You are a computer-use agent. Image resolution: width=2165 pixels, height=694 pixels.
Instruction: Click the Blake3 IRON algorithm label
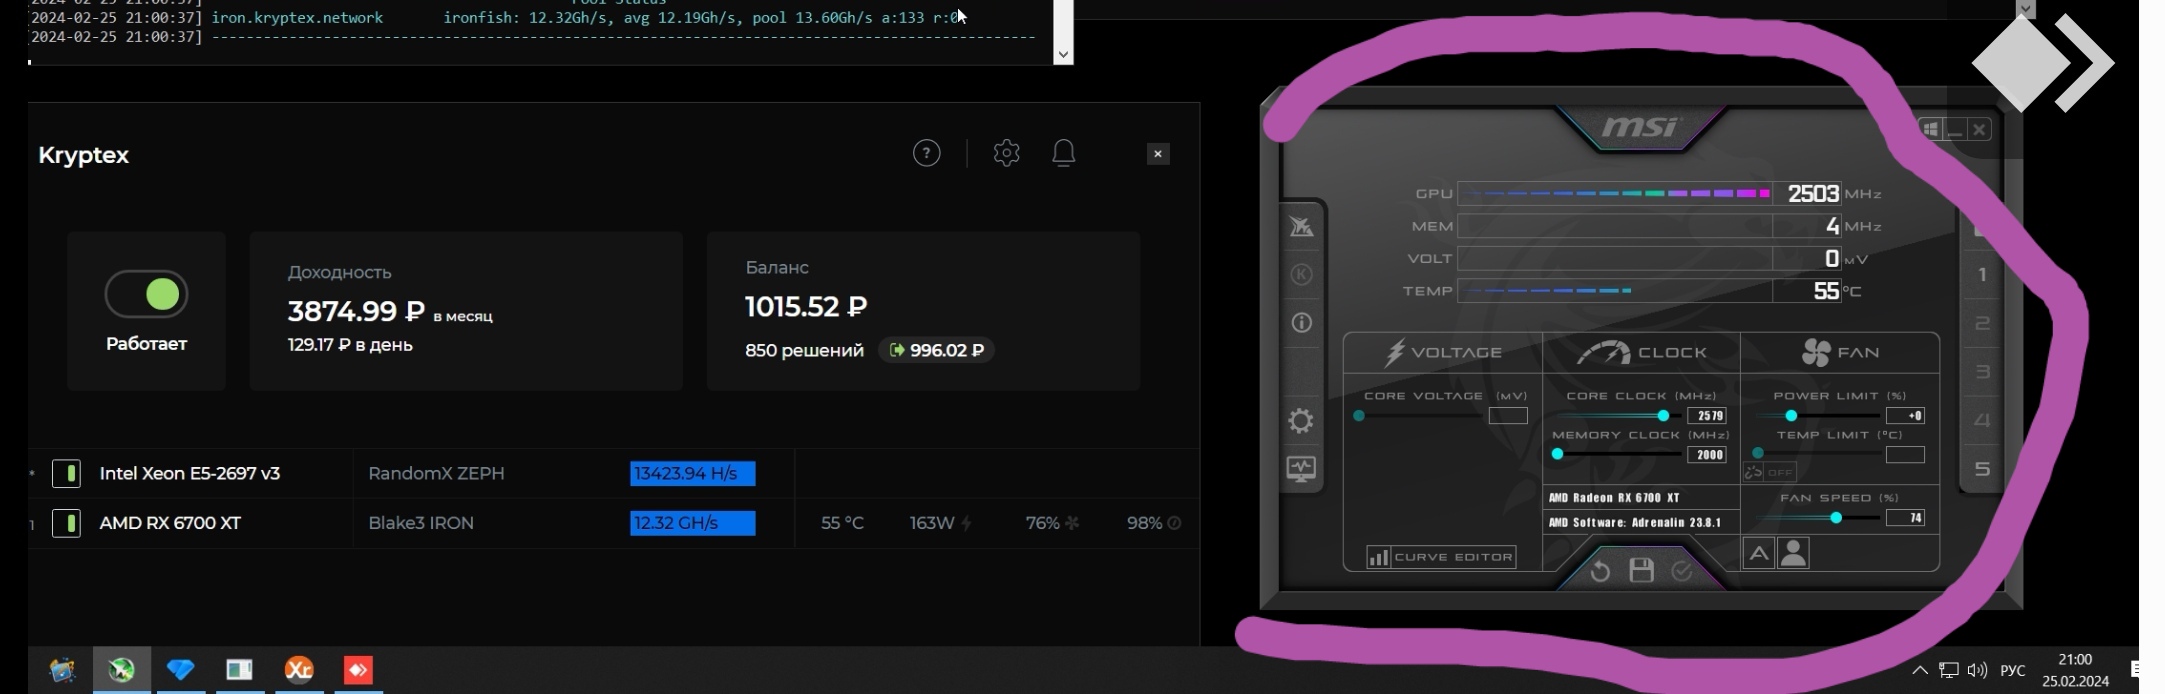click(x=421, y=523)
